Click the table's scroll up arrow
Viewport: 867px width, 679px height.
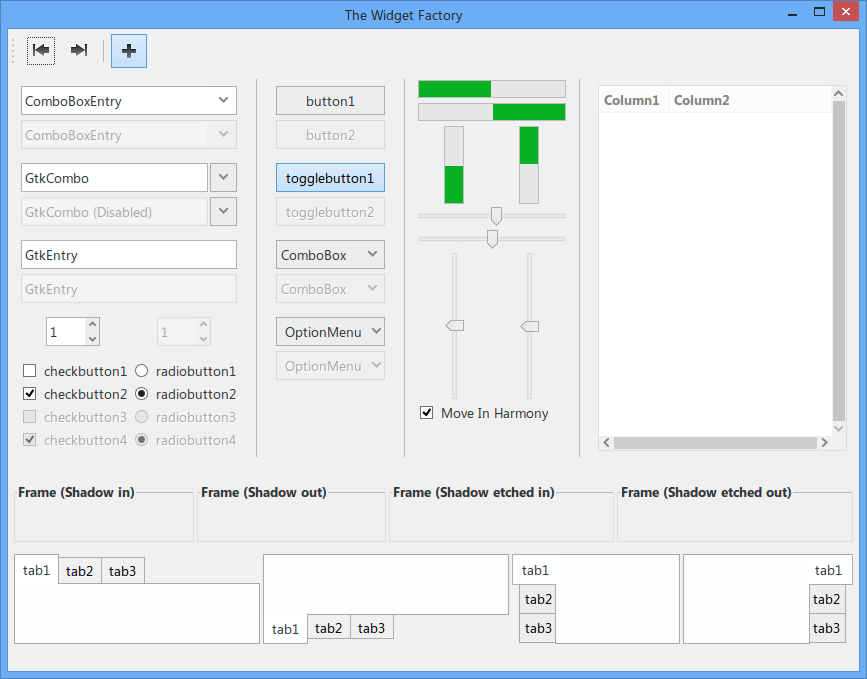click(838, 93)
